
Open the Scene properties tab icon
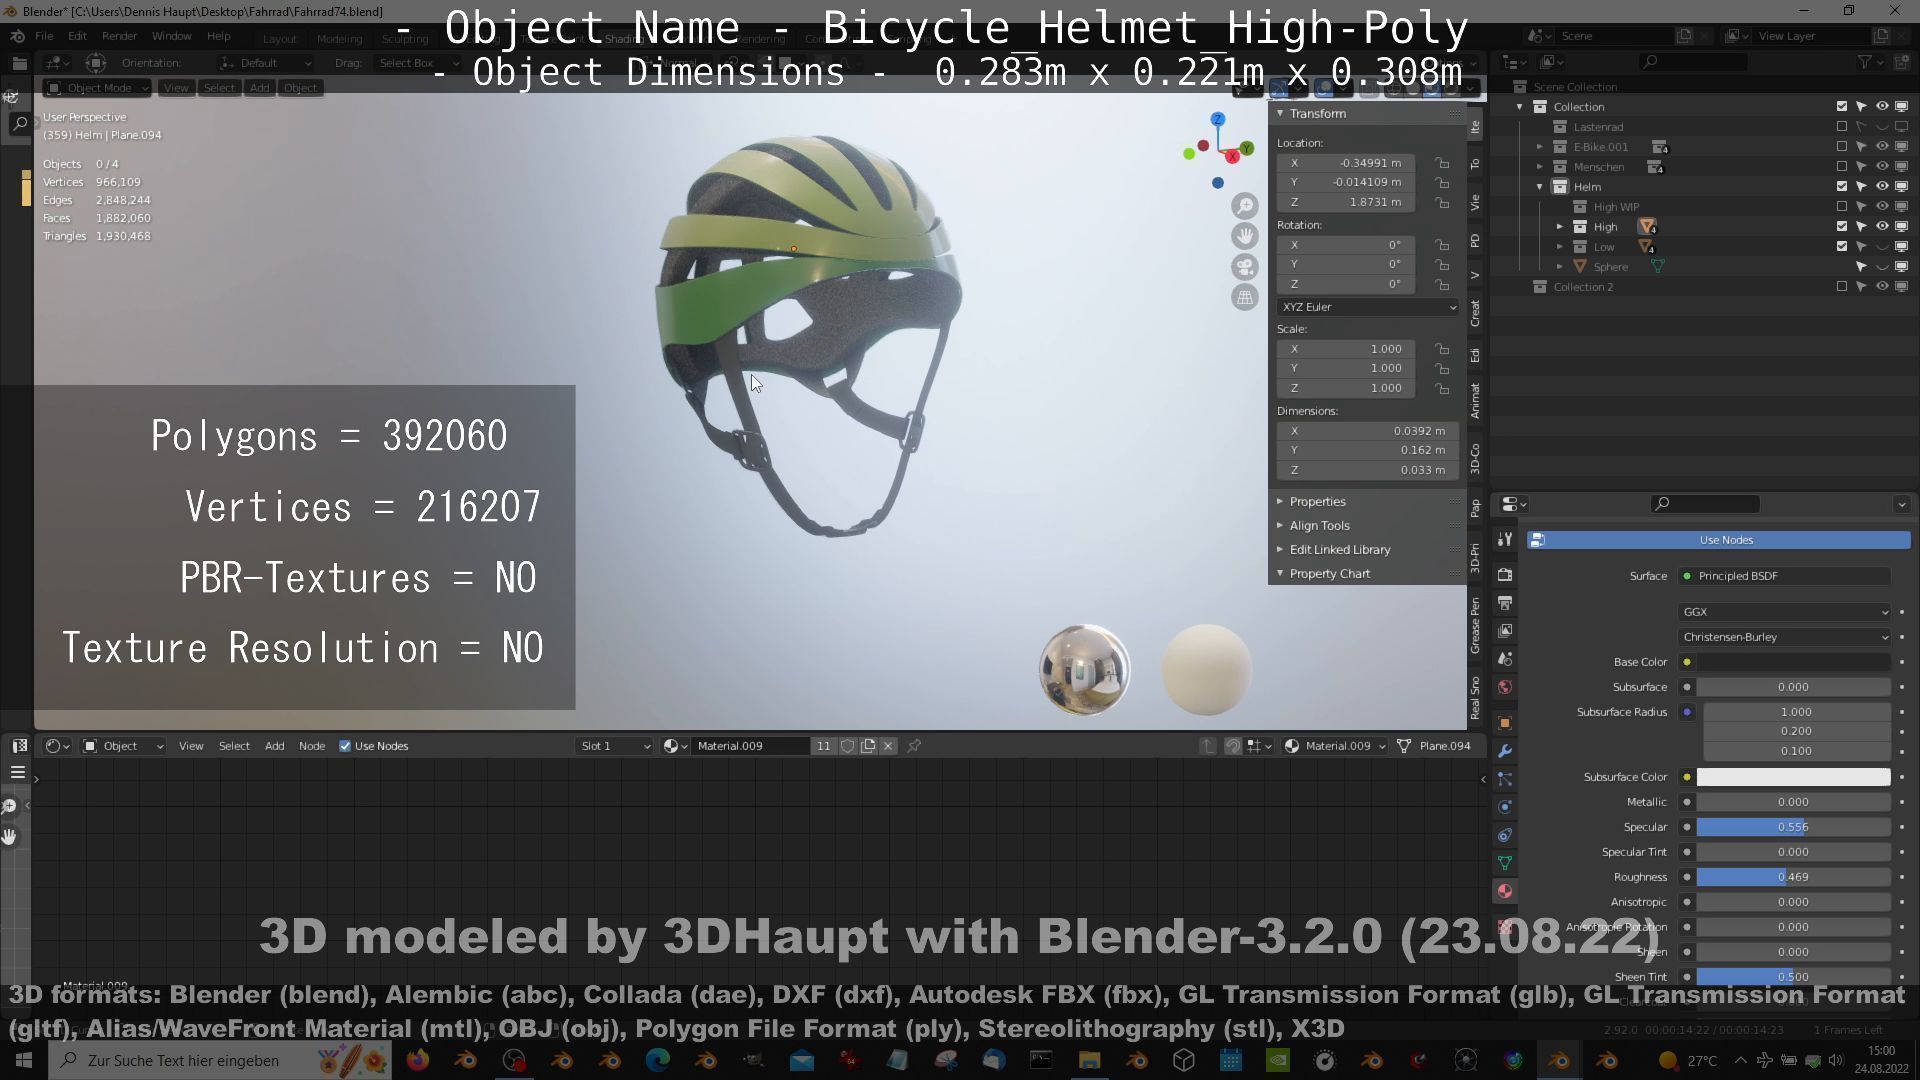click(1505, 659)
